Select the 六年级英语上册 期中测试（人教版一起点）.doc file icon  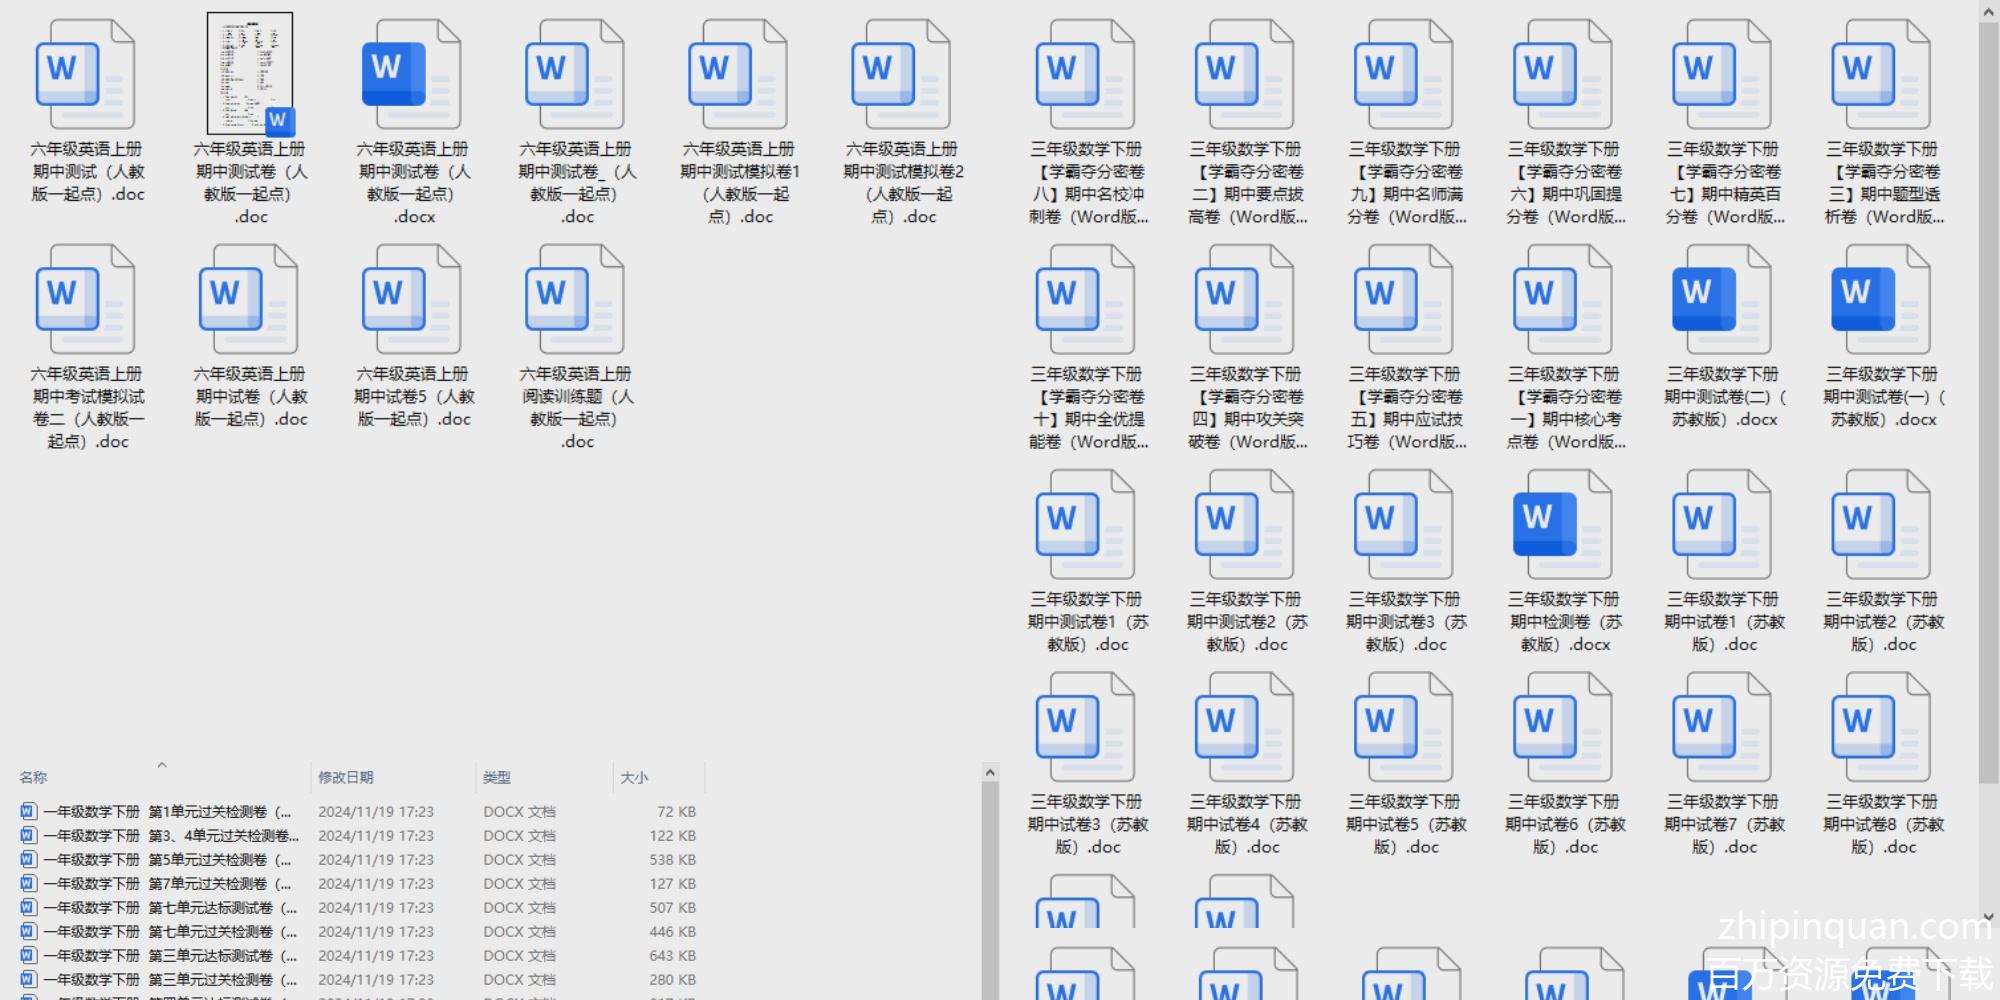pyautogui.click(x=85, y=75)
